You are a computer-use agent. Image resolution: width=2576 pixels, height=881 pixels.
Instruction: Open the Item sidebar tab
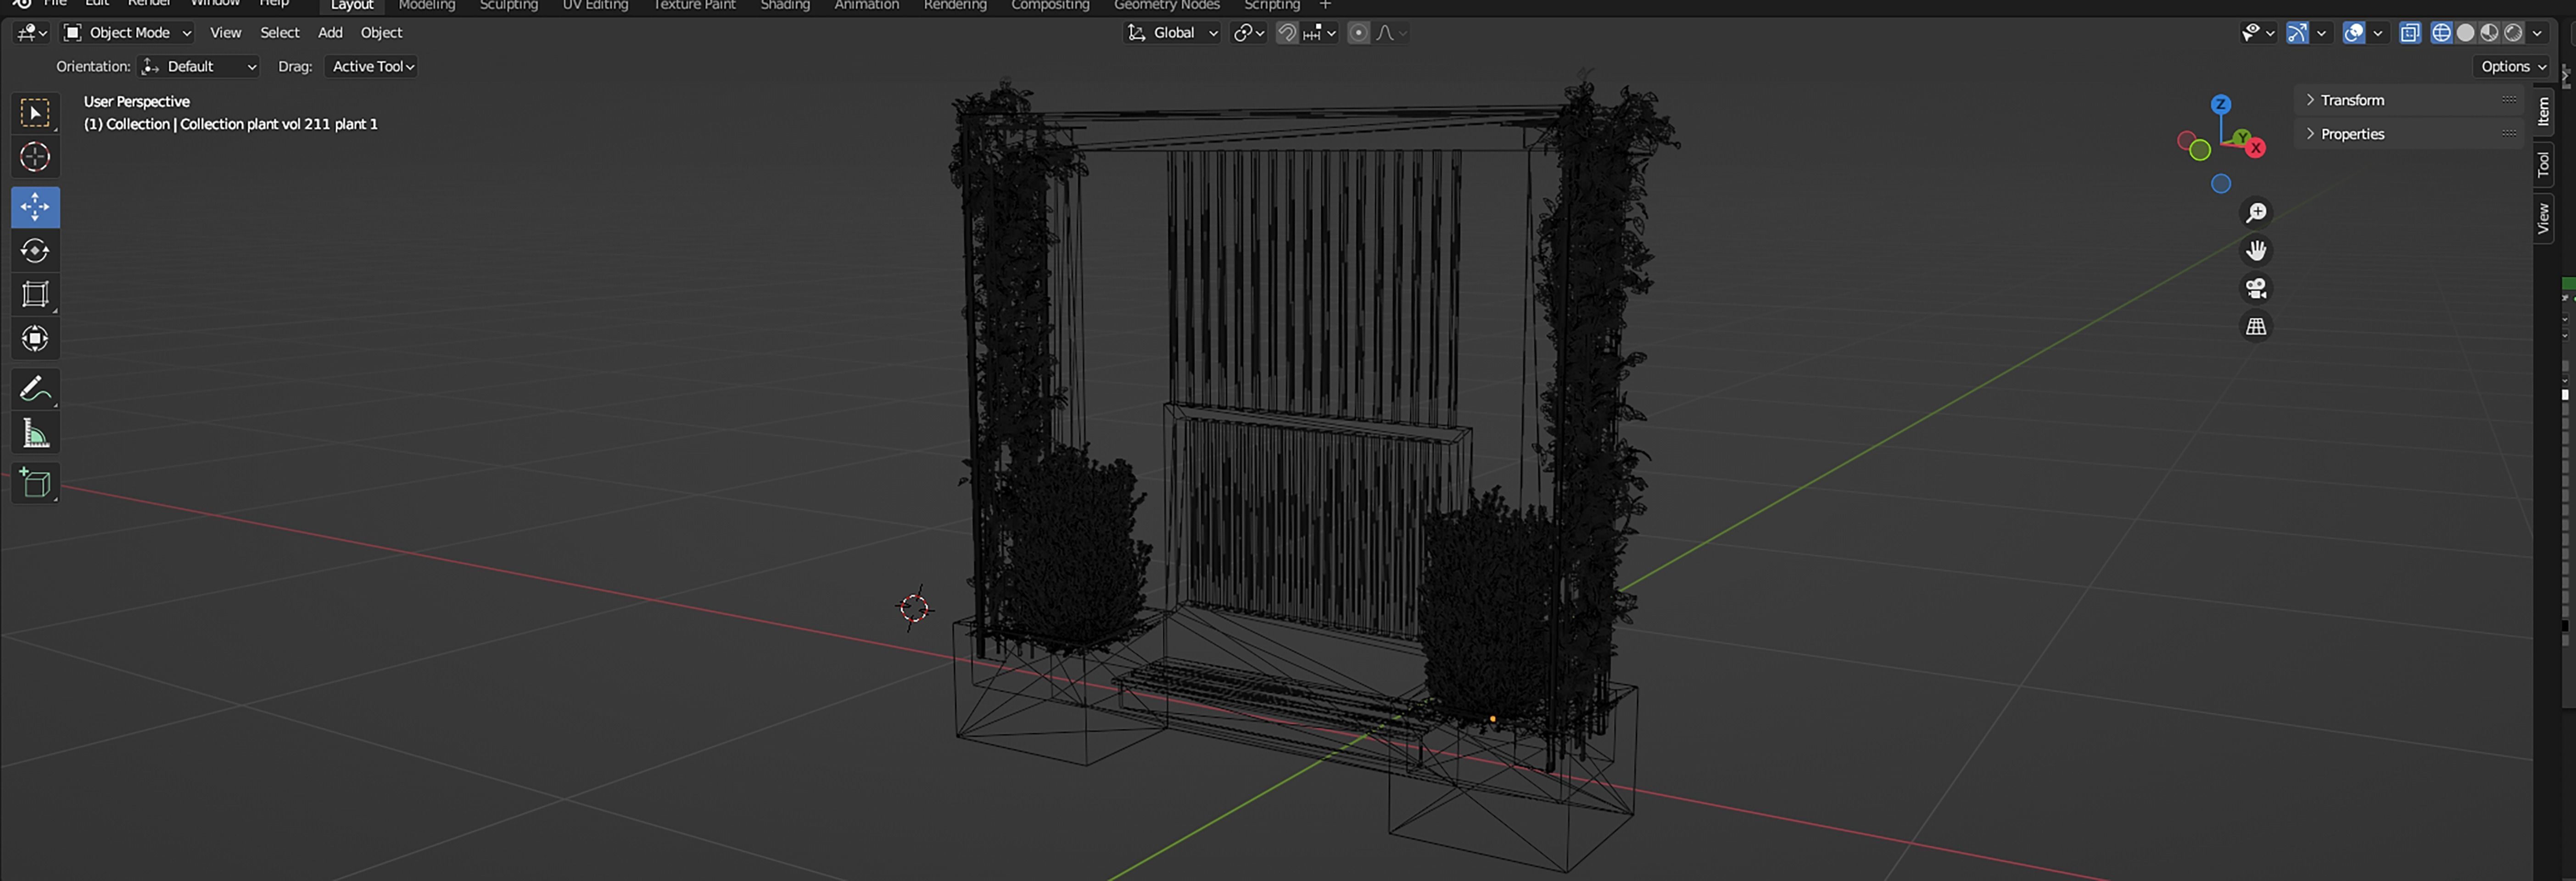tap(2544, 111)
